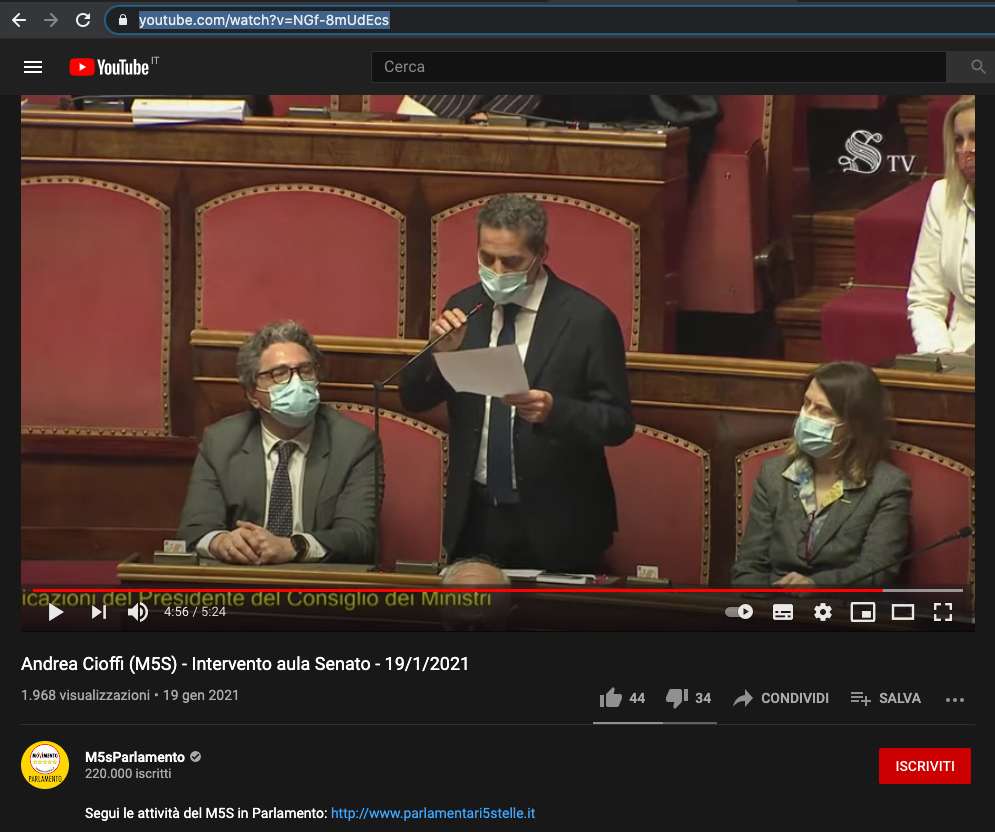This screenshot has width=995, height=832.
Task: Play the video with the play button
Action: pyautogui.click(x=56, y=612)
